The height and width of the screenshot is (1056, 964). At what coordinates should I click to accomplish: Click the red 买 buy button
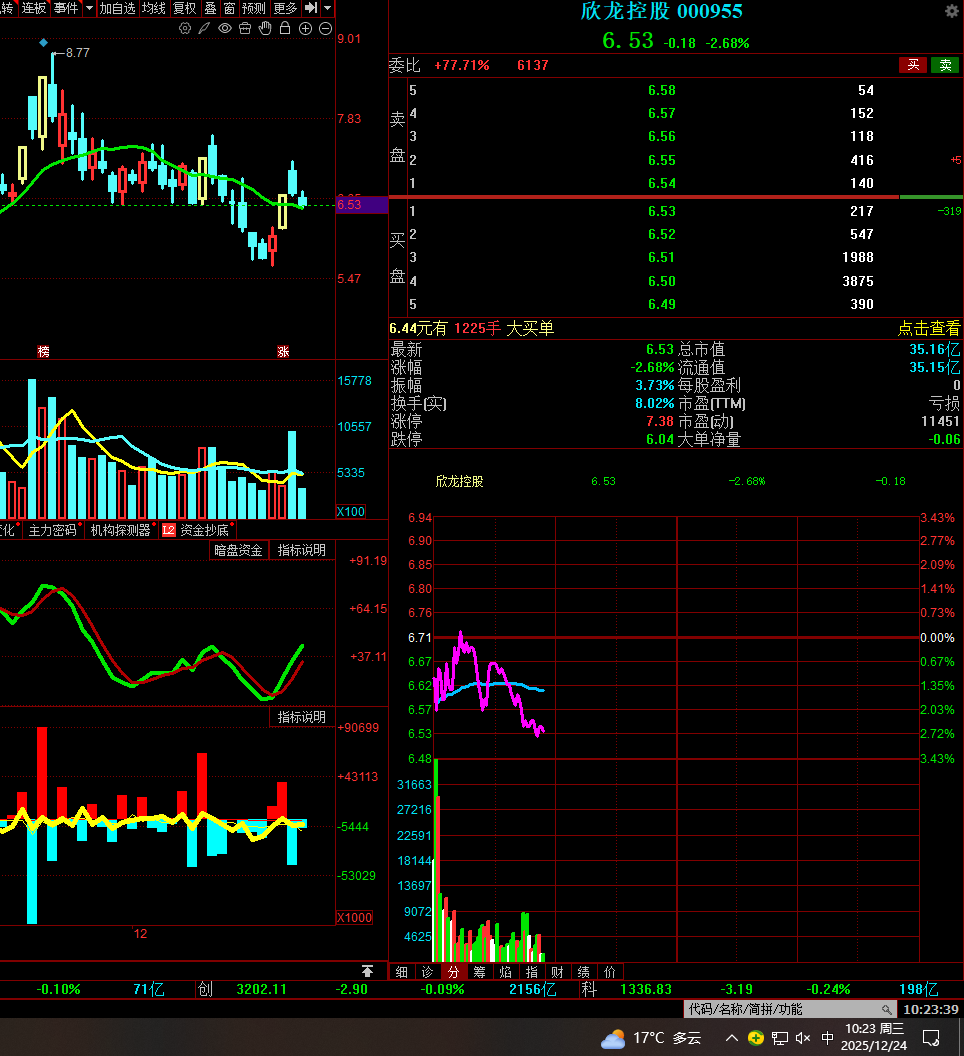[913, 65]
